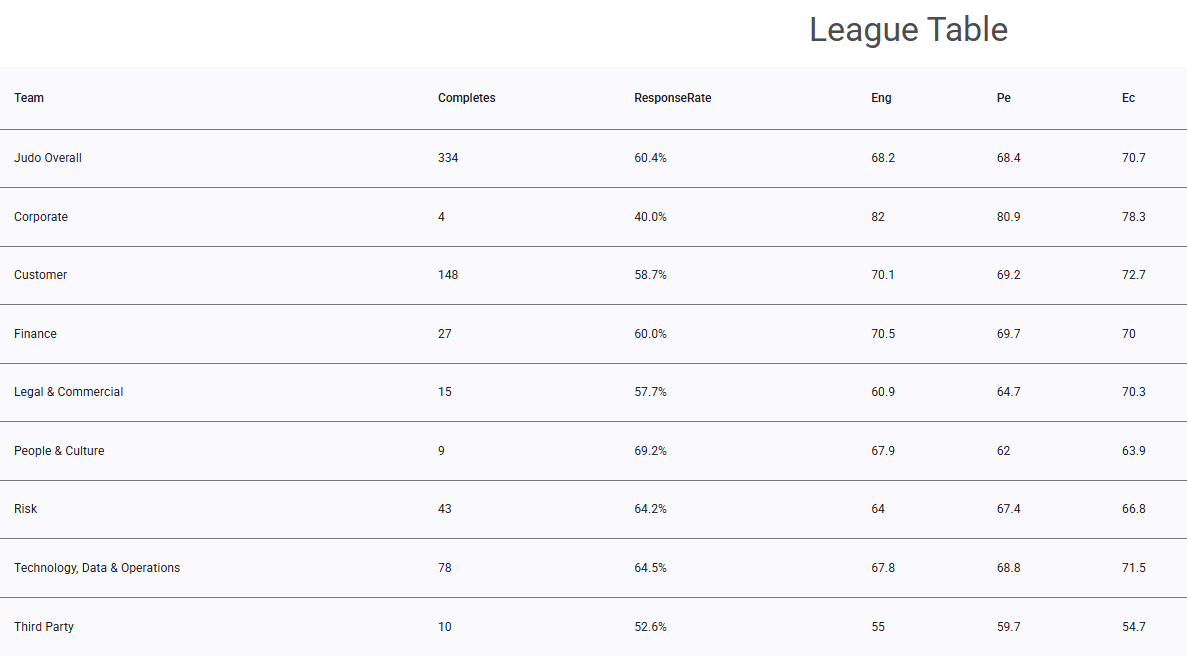1187x656 pixels.
Task: Sort by the Completes column header
Action: pyautogui.click(x=466, y=98)
